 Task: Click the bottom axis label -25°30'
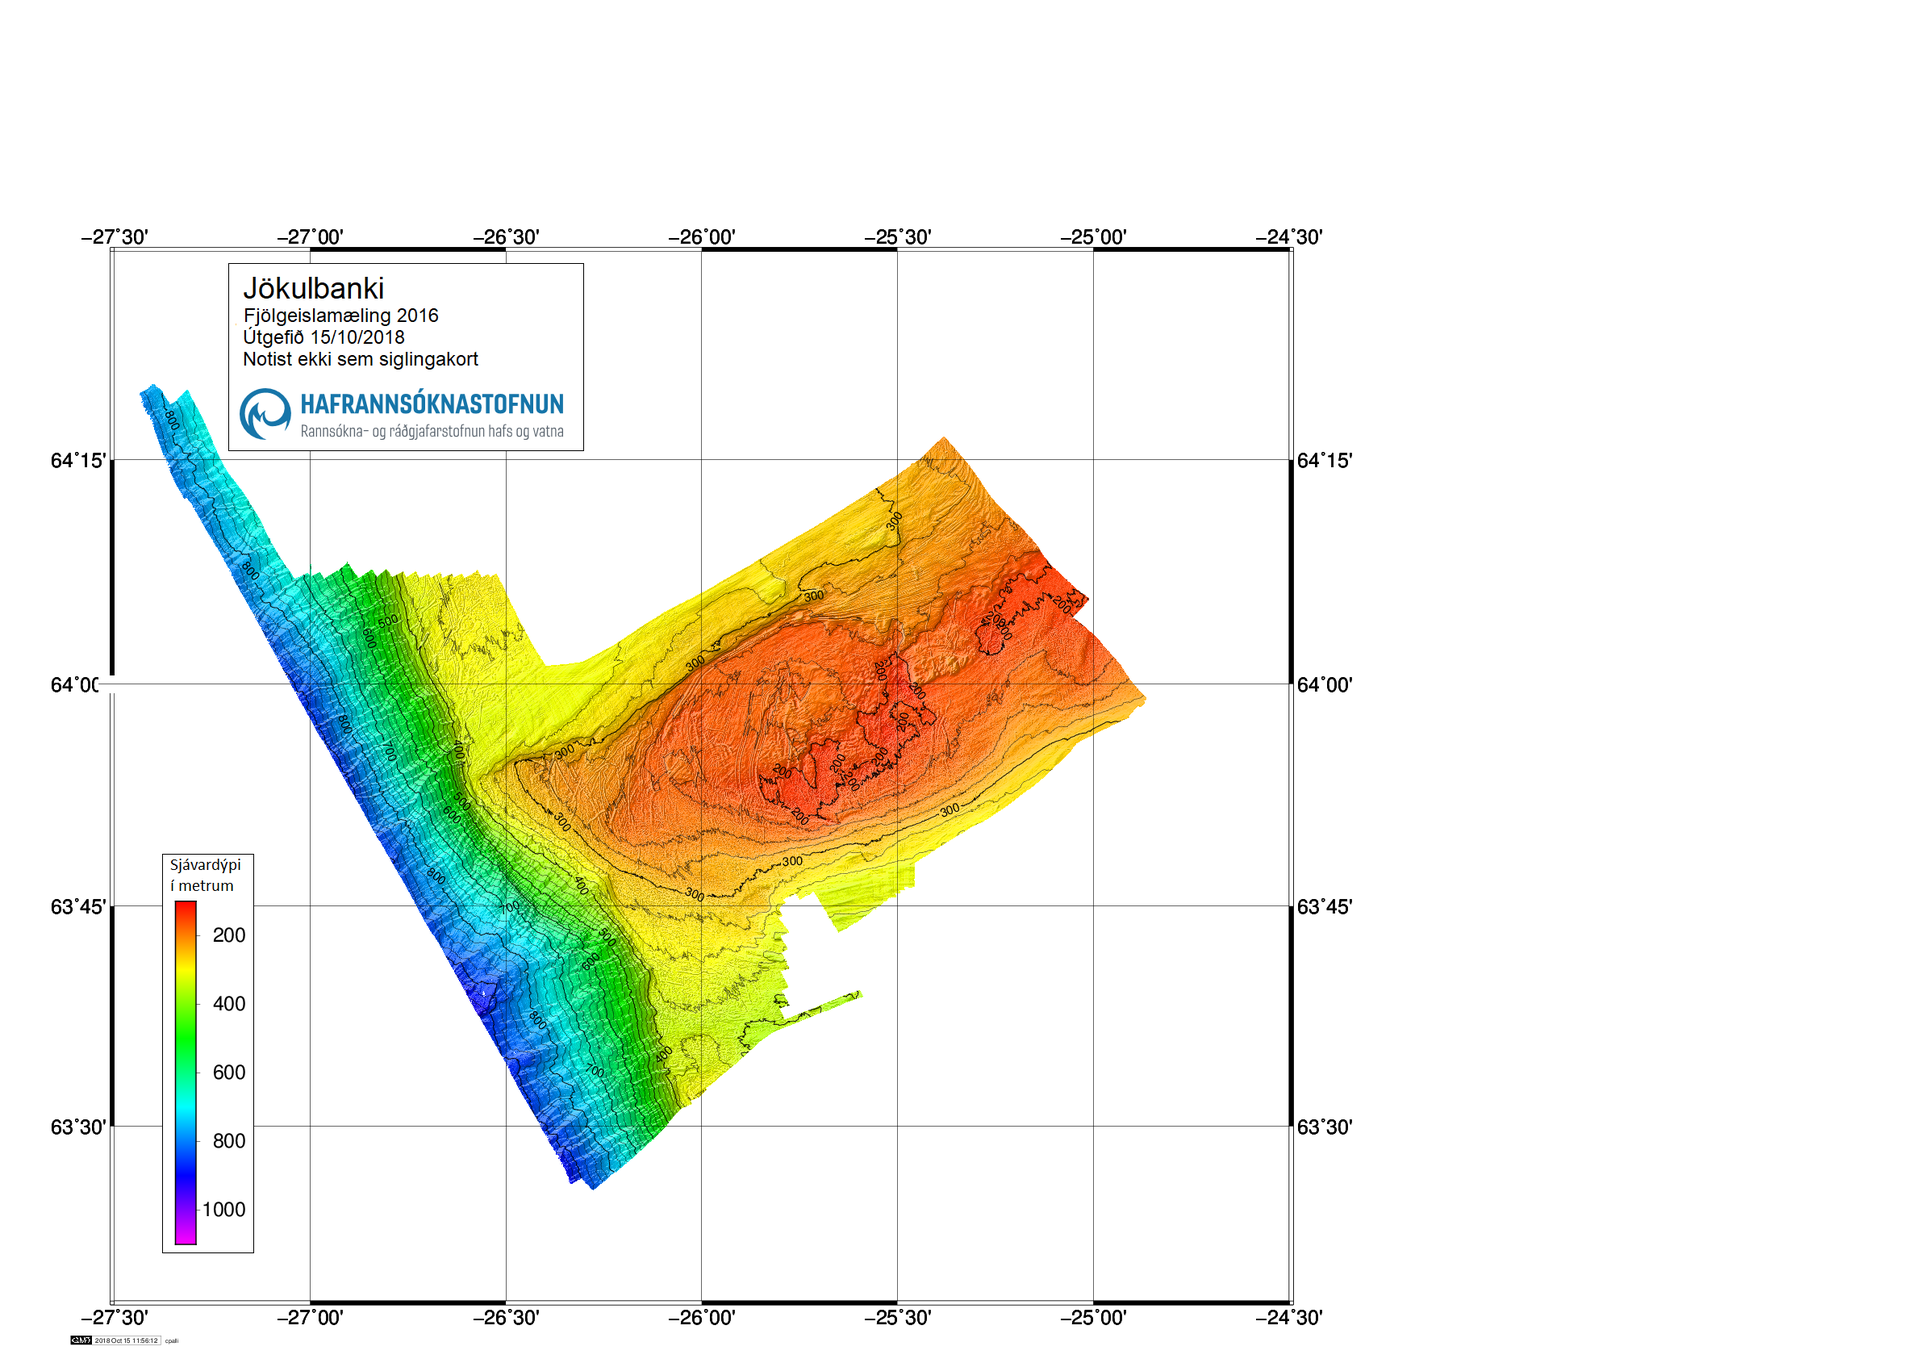tap(897, 1318)
